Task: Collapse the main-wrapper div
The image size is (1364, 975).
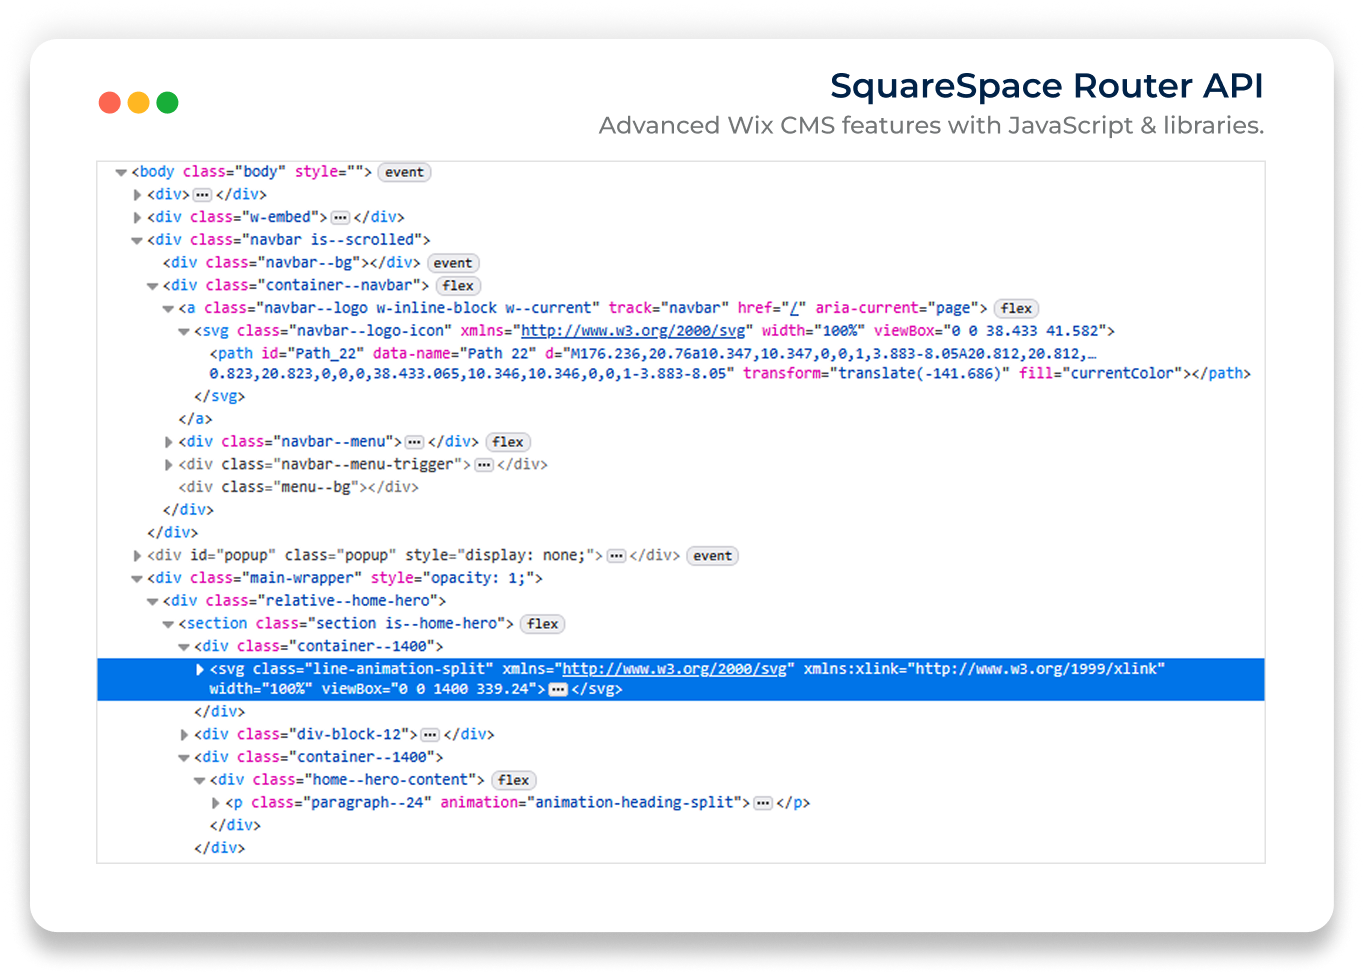Action: pos(137,578)
